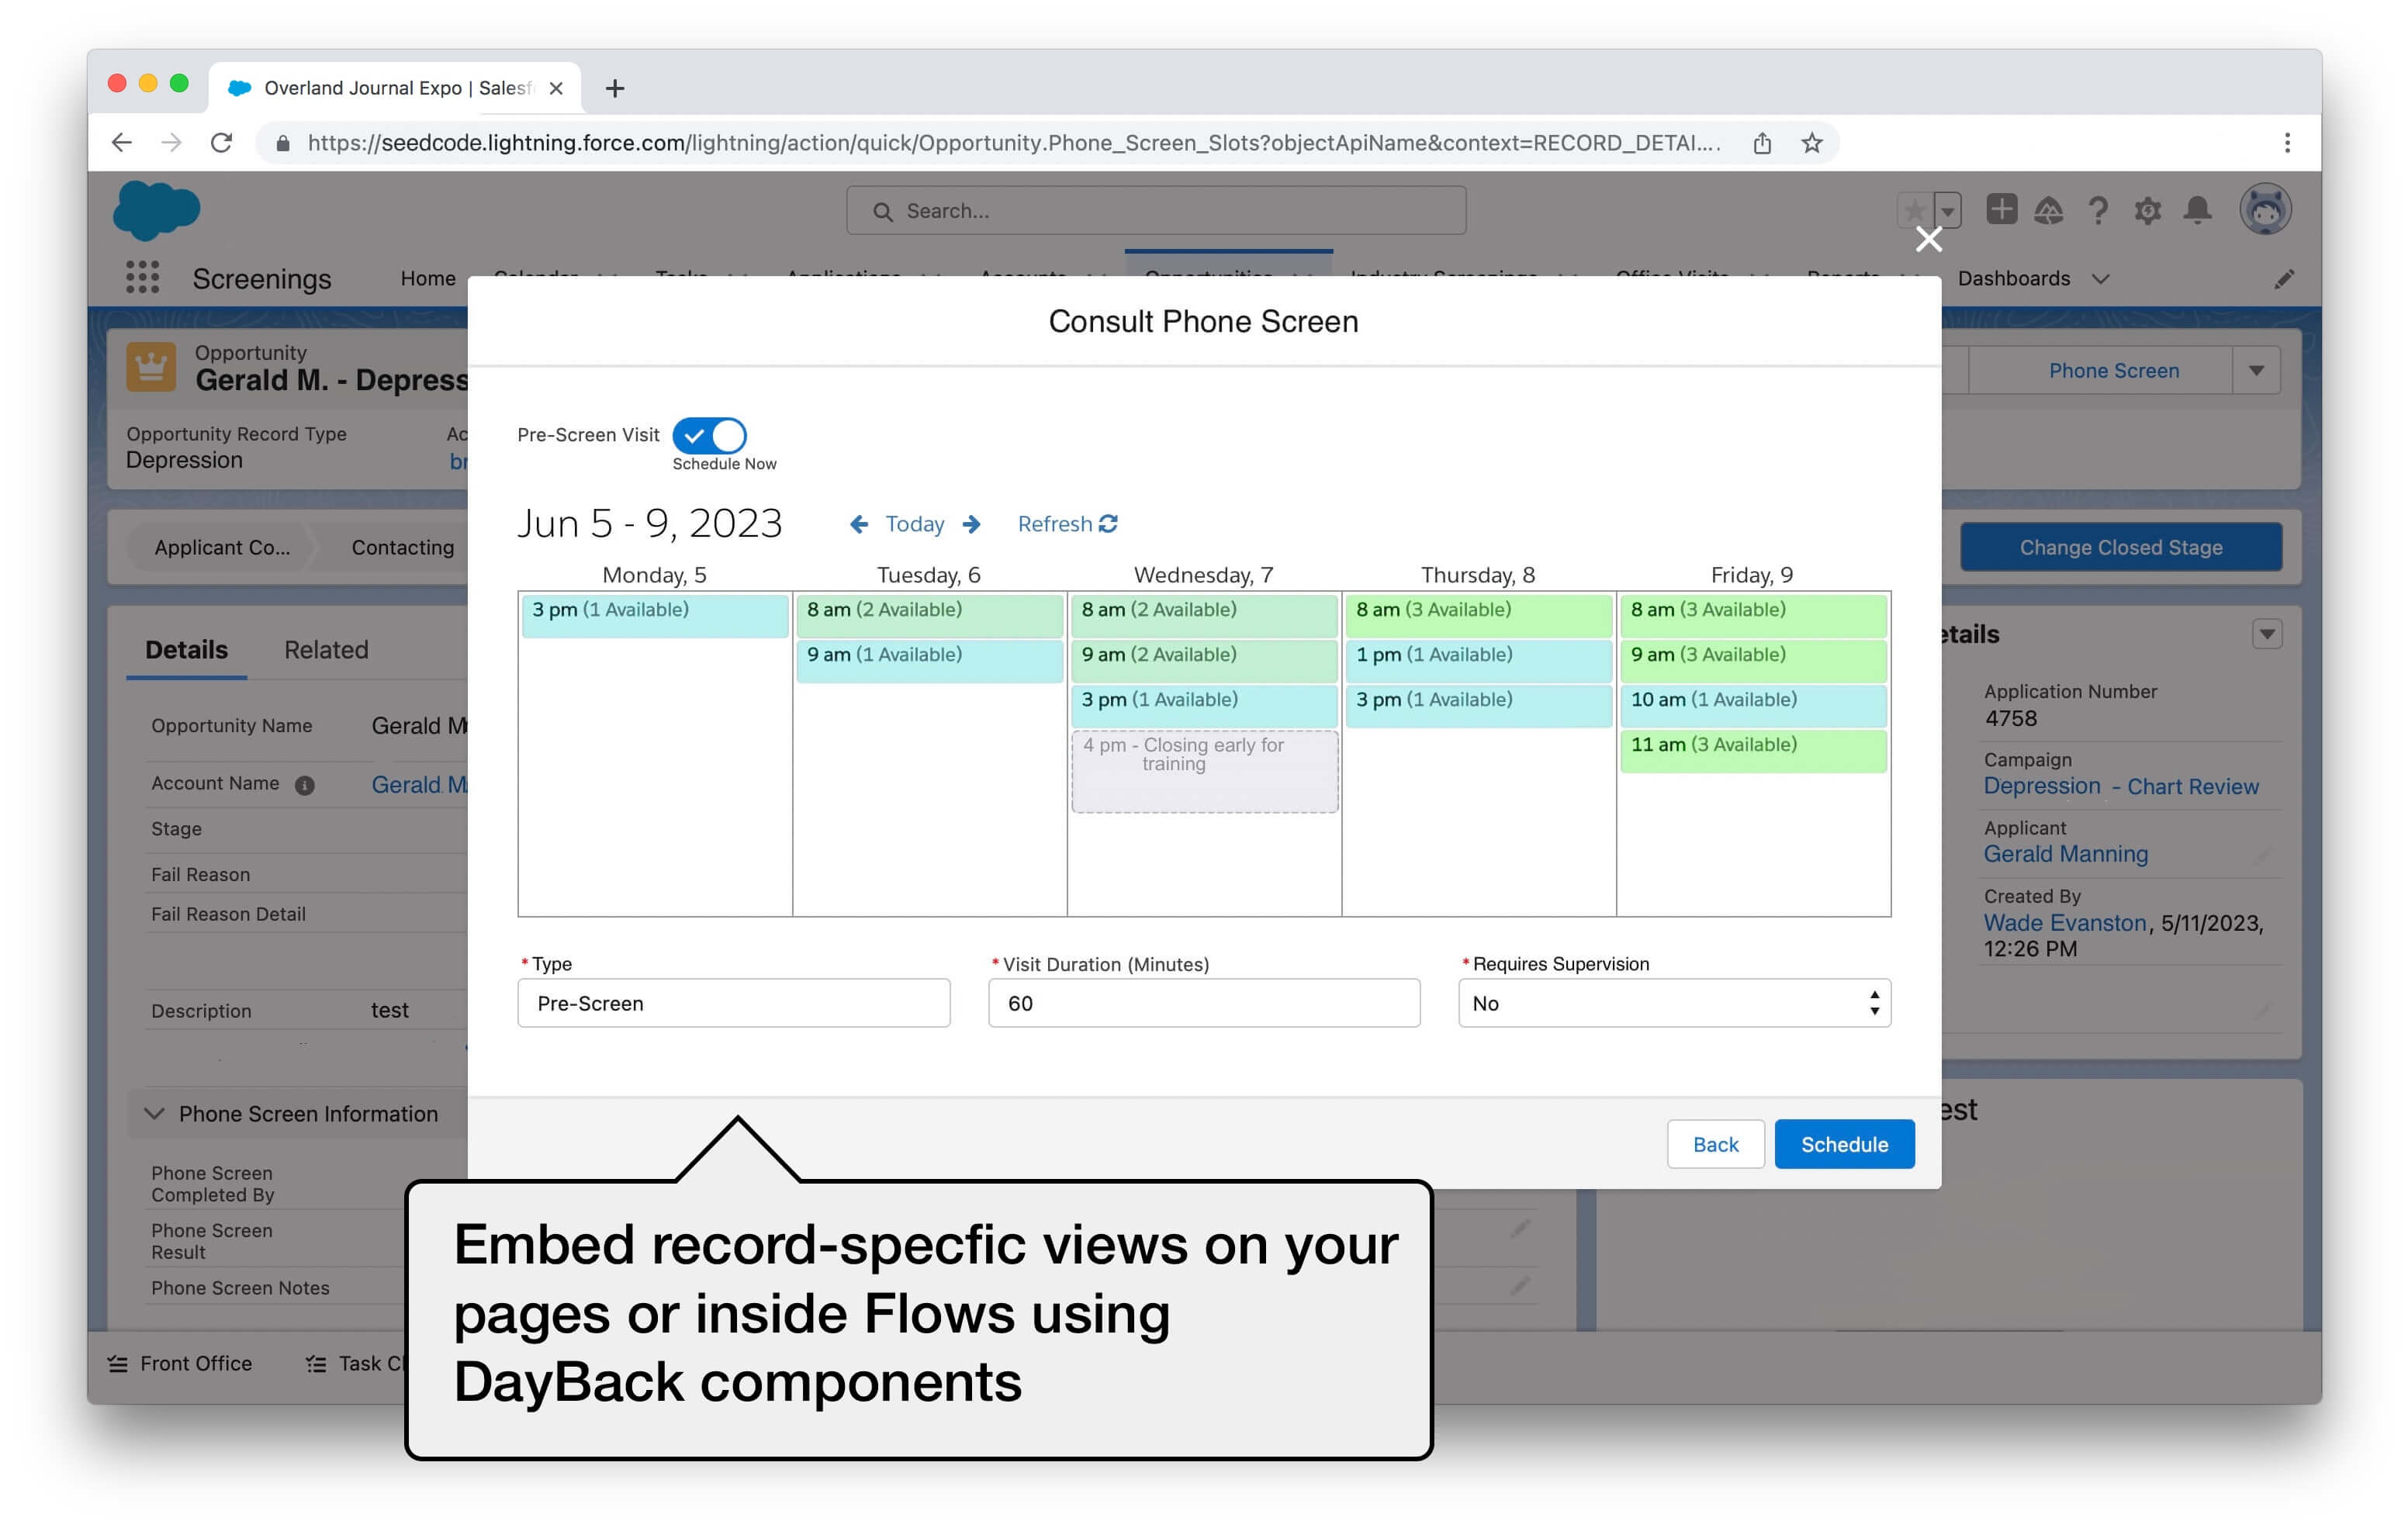Viewport: 2408px width, 1528px height.
Task: Click the browser back arrow
Action: click(x=121, y=143)
